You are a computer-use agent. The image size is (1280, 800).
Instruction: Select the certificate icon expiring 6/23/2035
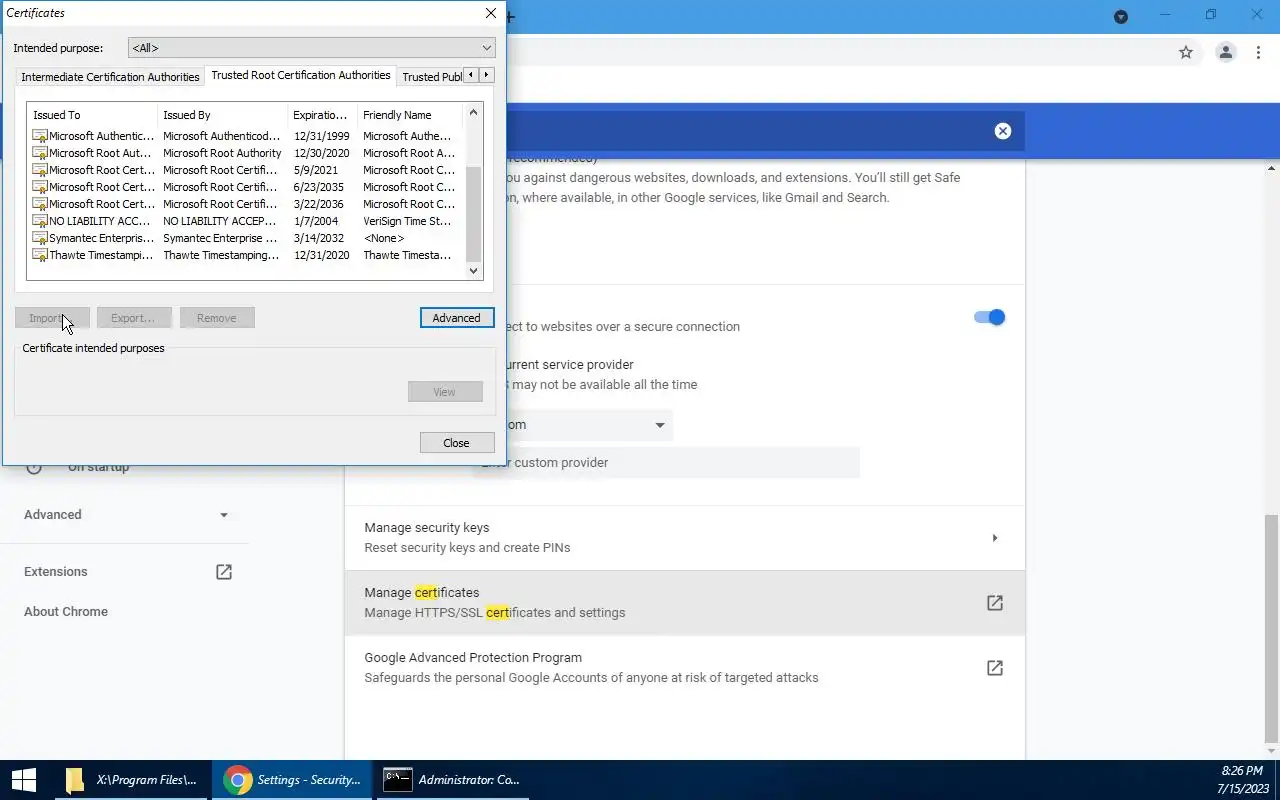(x=40, y=187)
